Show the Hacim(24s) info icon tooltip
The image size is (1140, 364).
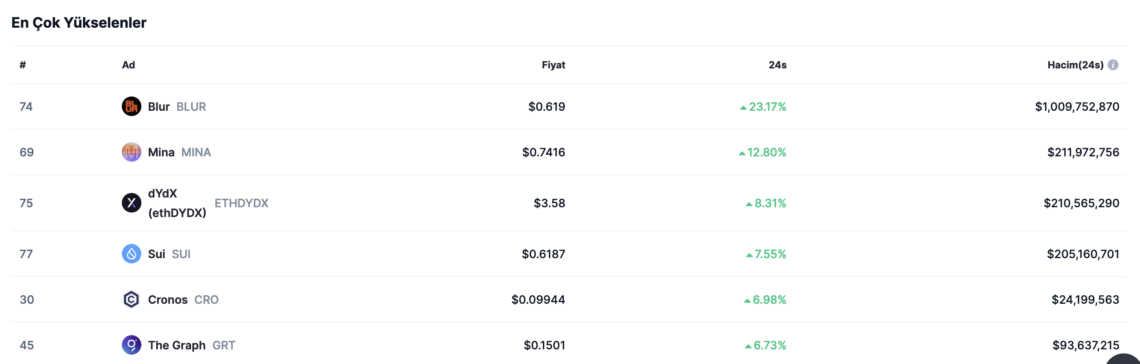pos(1113,65)
